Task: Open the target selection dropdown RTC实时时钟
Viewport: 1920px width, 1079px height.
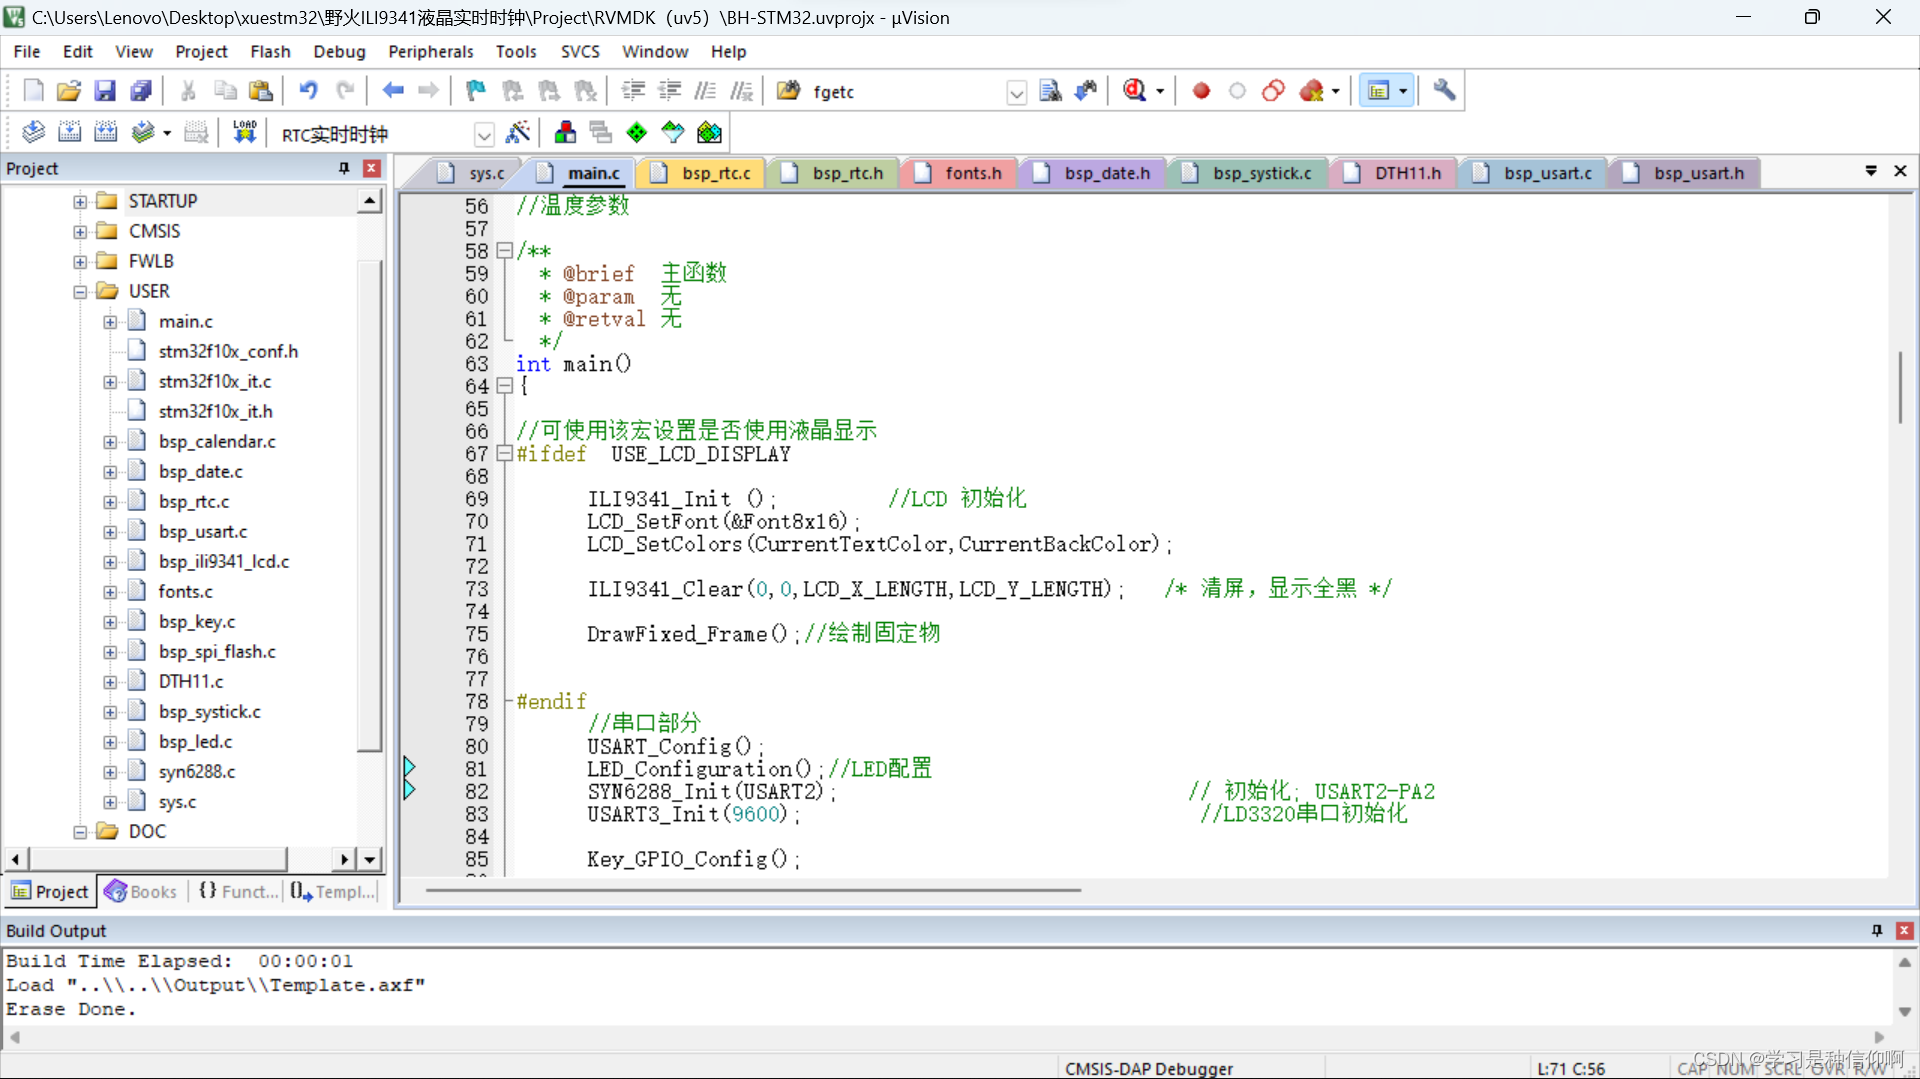Action: pos(484,134)
